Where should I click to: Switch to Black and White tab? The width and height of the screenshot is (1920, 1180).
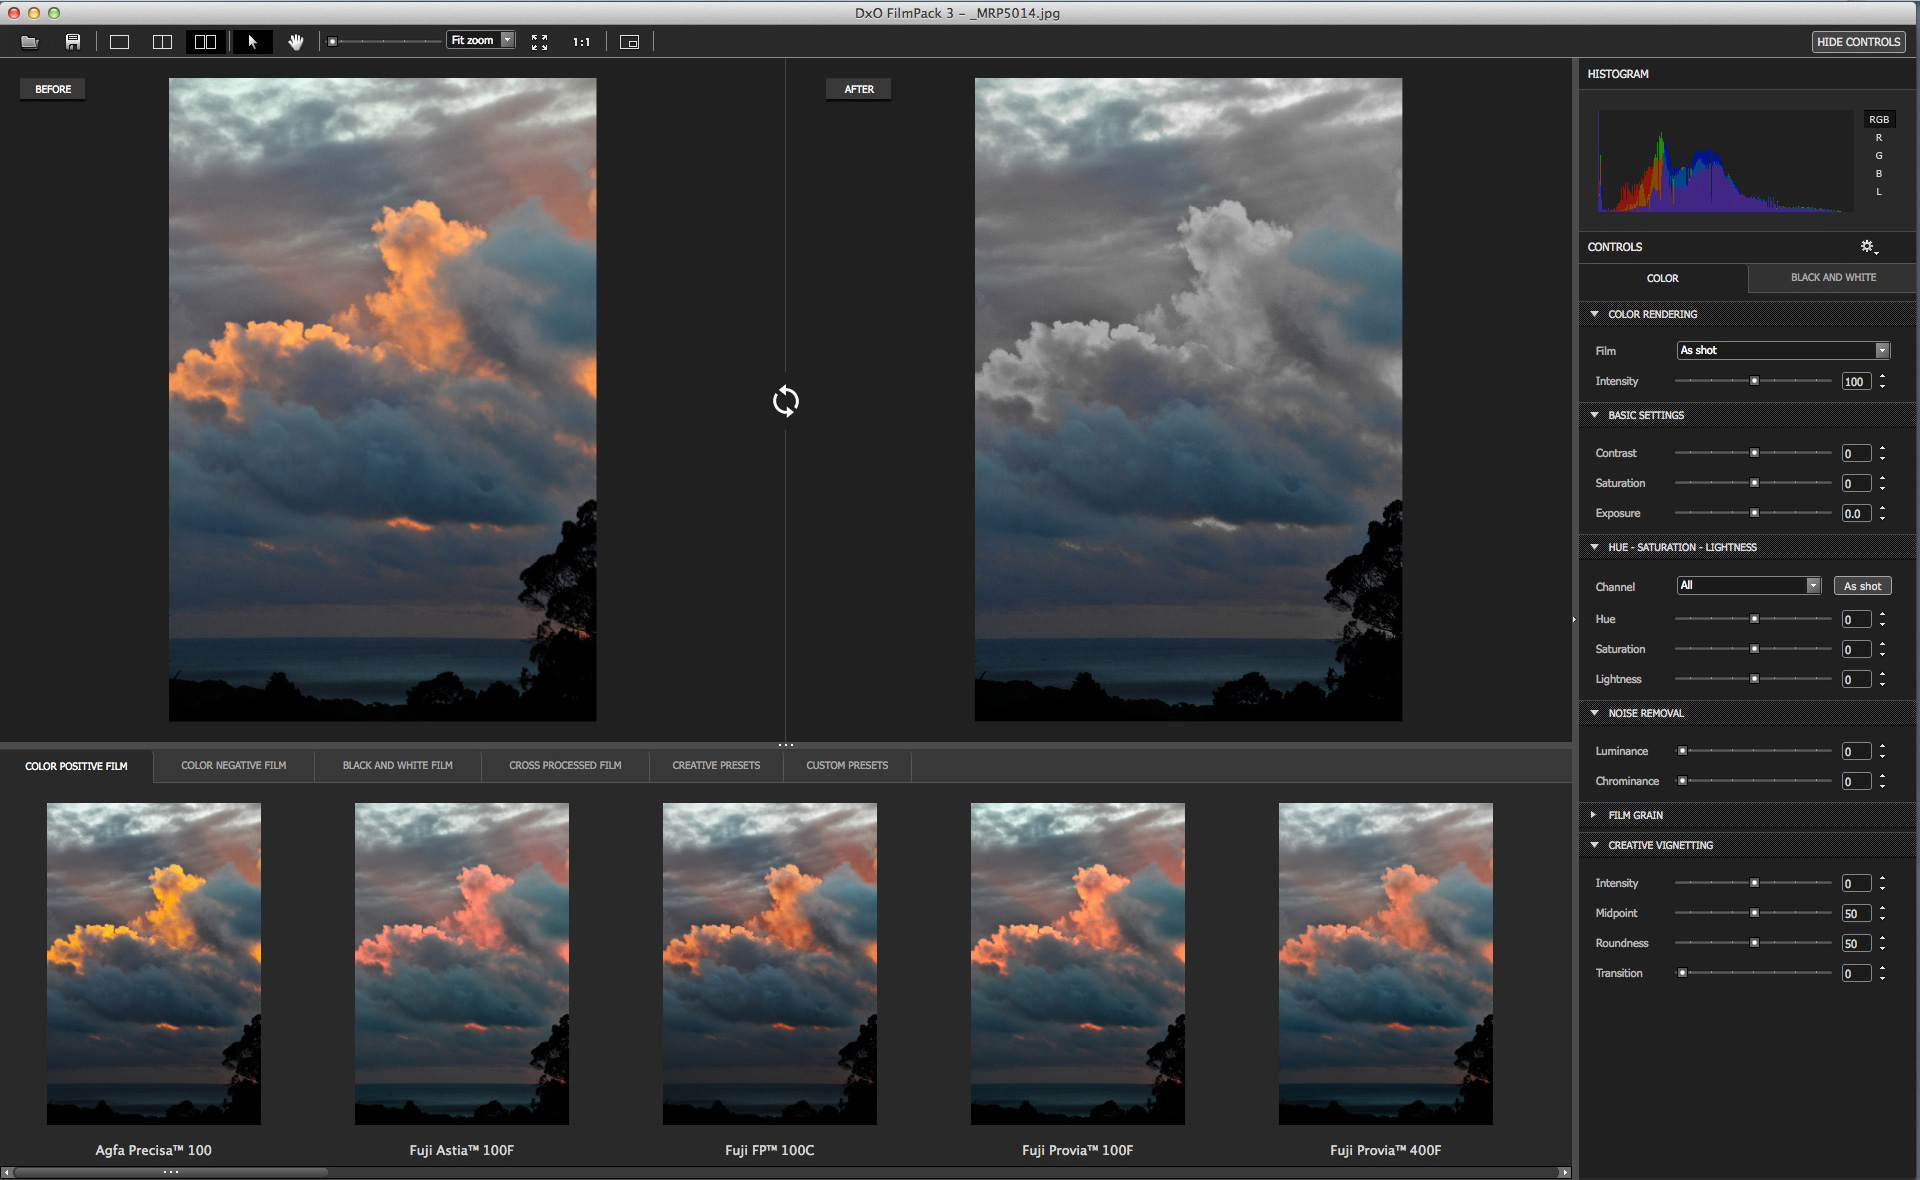click(1833, 278)
